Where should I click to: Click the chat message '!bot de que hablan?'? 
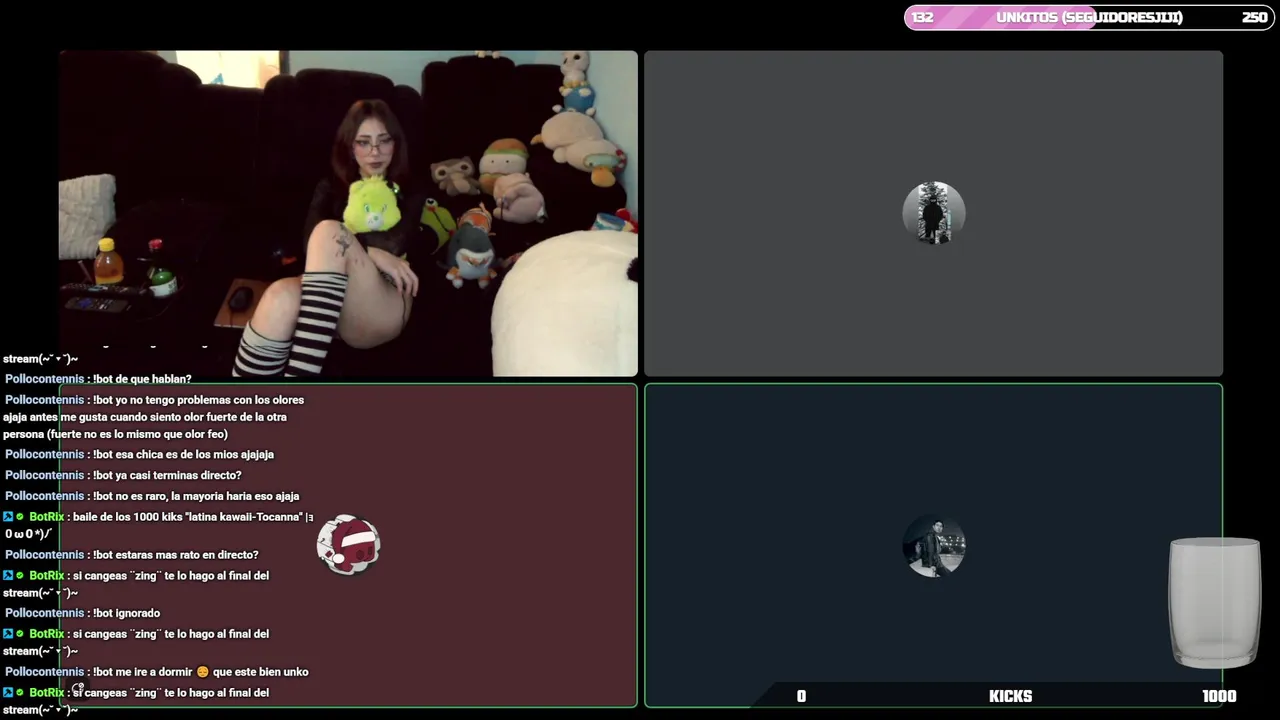[x=98, y=379]
